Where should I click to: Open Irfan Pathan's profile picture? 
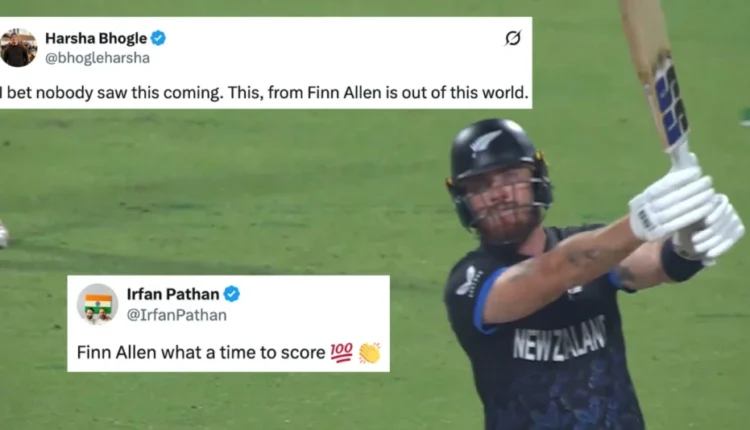(x=98, y=304)
